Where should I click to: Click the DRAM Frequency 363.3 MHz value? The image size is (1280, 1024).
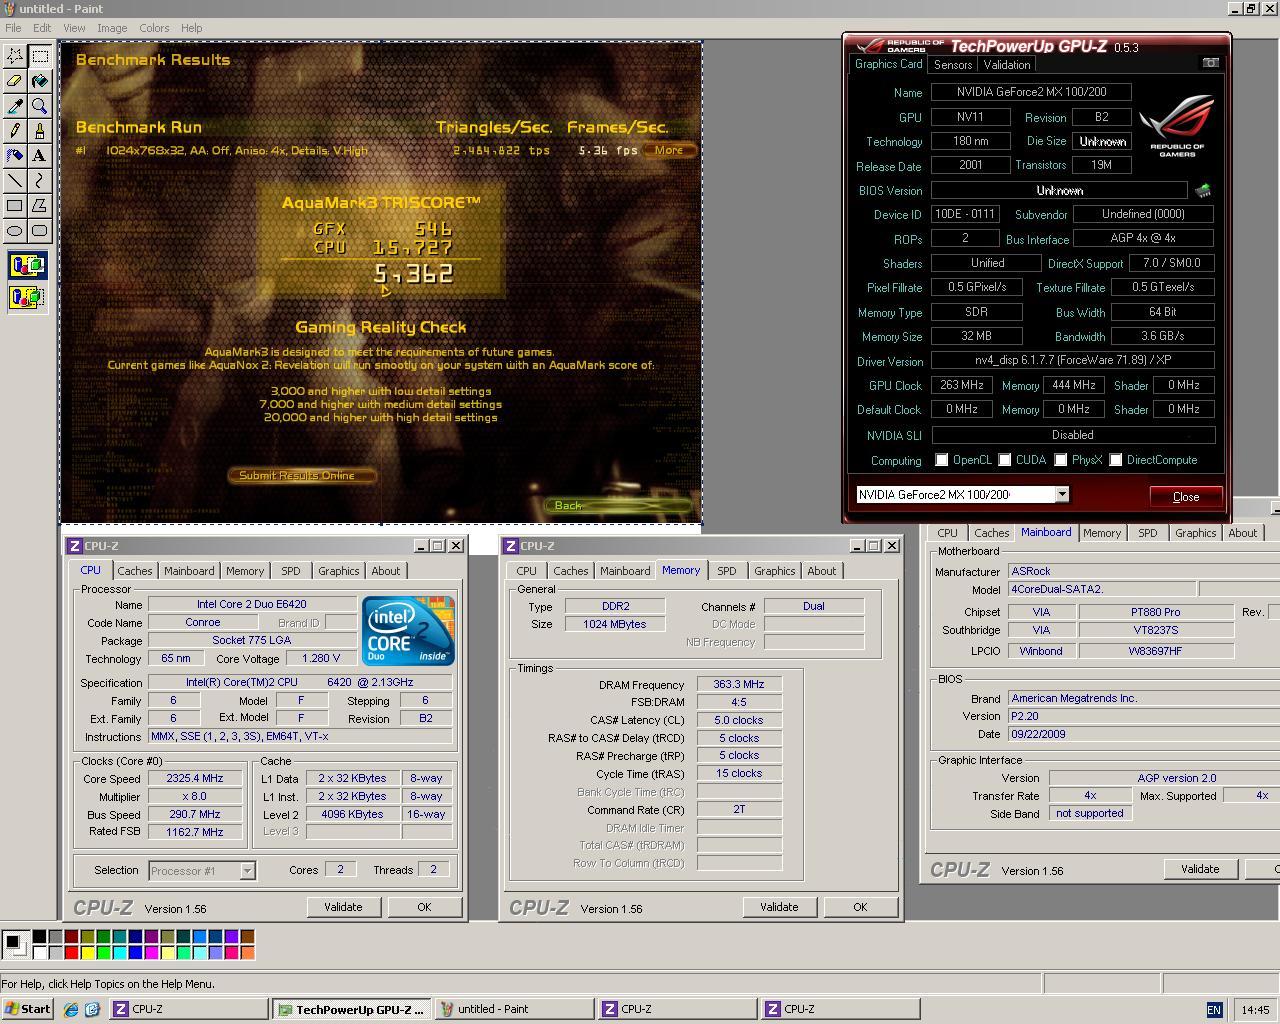tap(739, 684)
